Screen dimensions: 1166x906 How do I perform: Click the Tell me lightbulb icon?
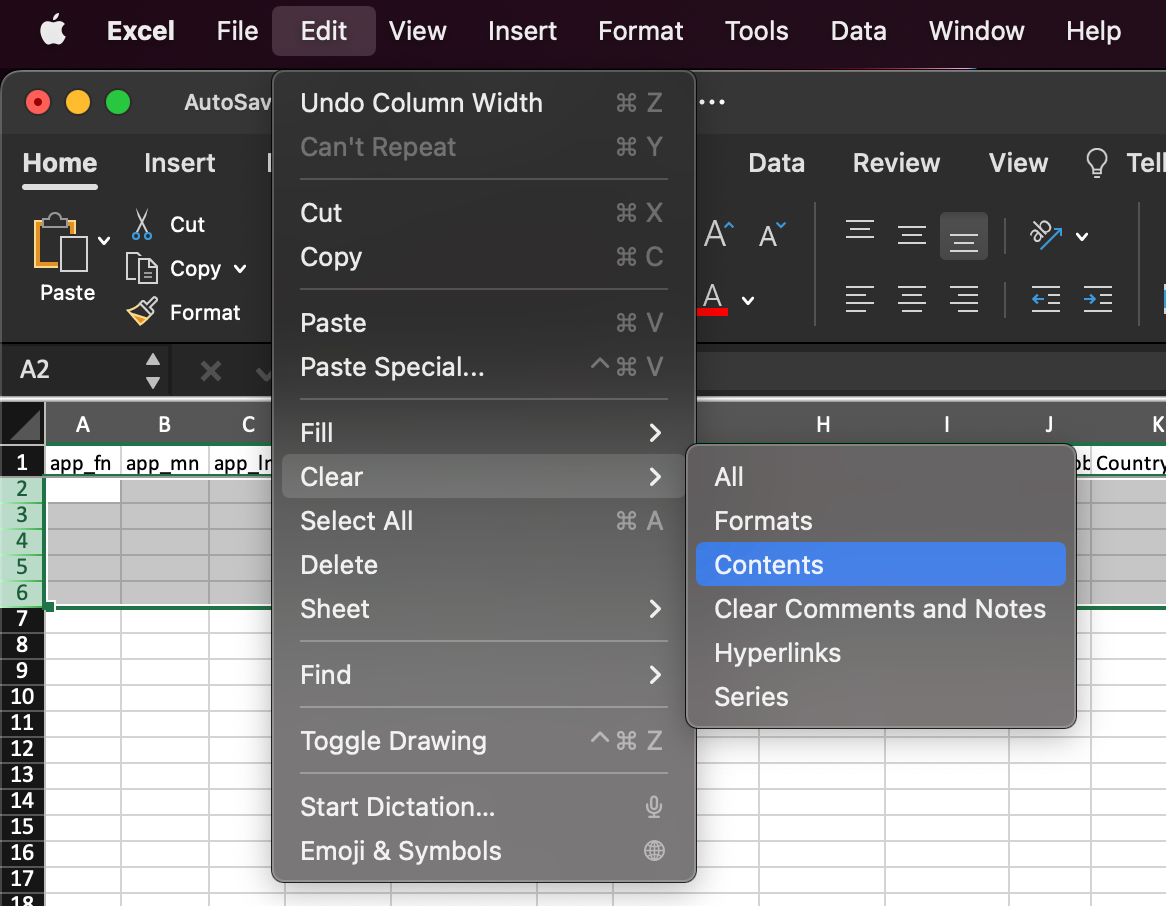[x=1097, y=163]
